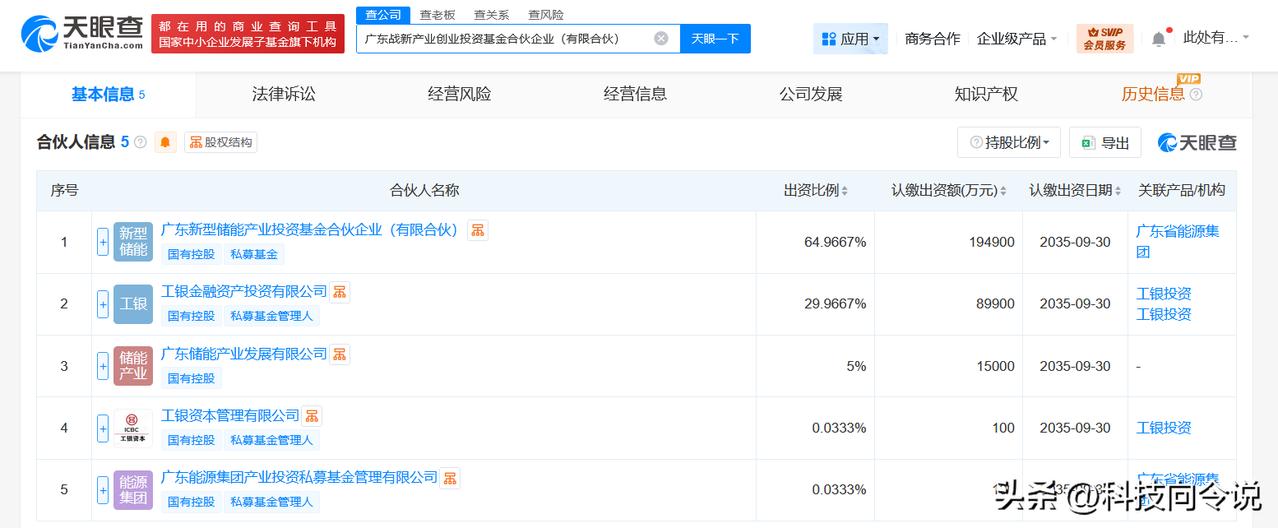Click the equity structure icon next to 工银金融资产投资有限公司
Image resolution: width=1278 pixels, height=528 pixels.
(340, 292)
